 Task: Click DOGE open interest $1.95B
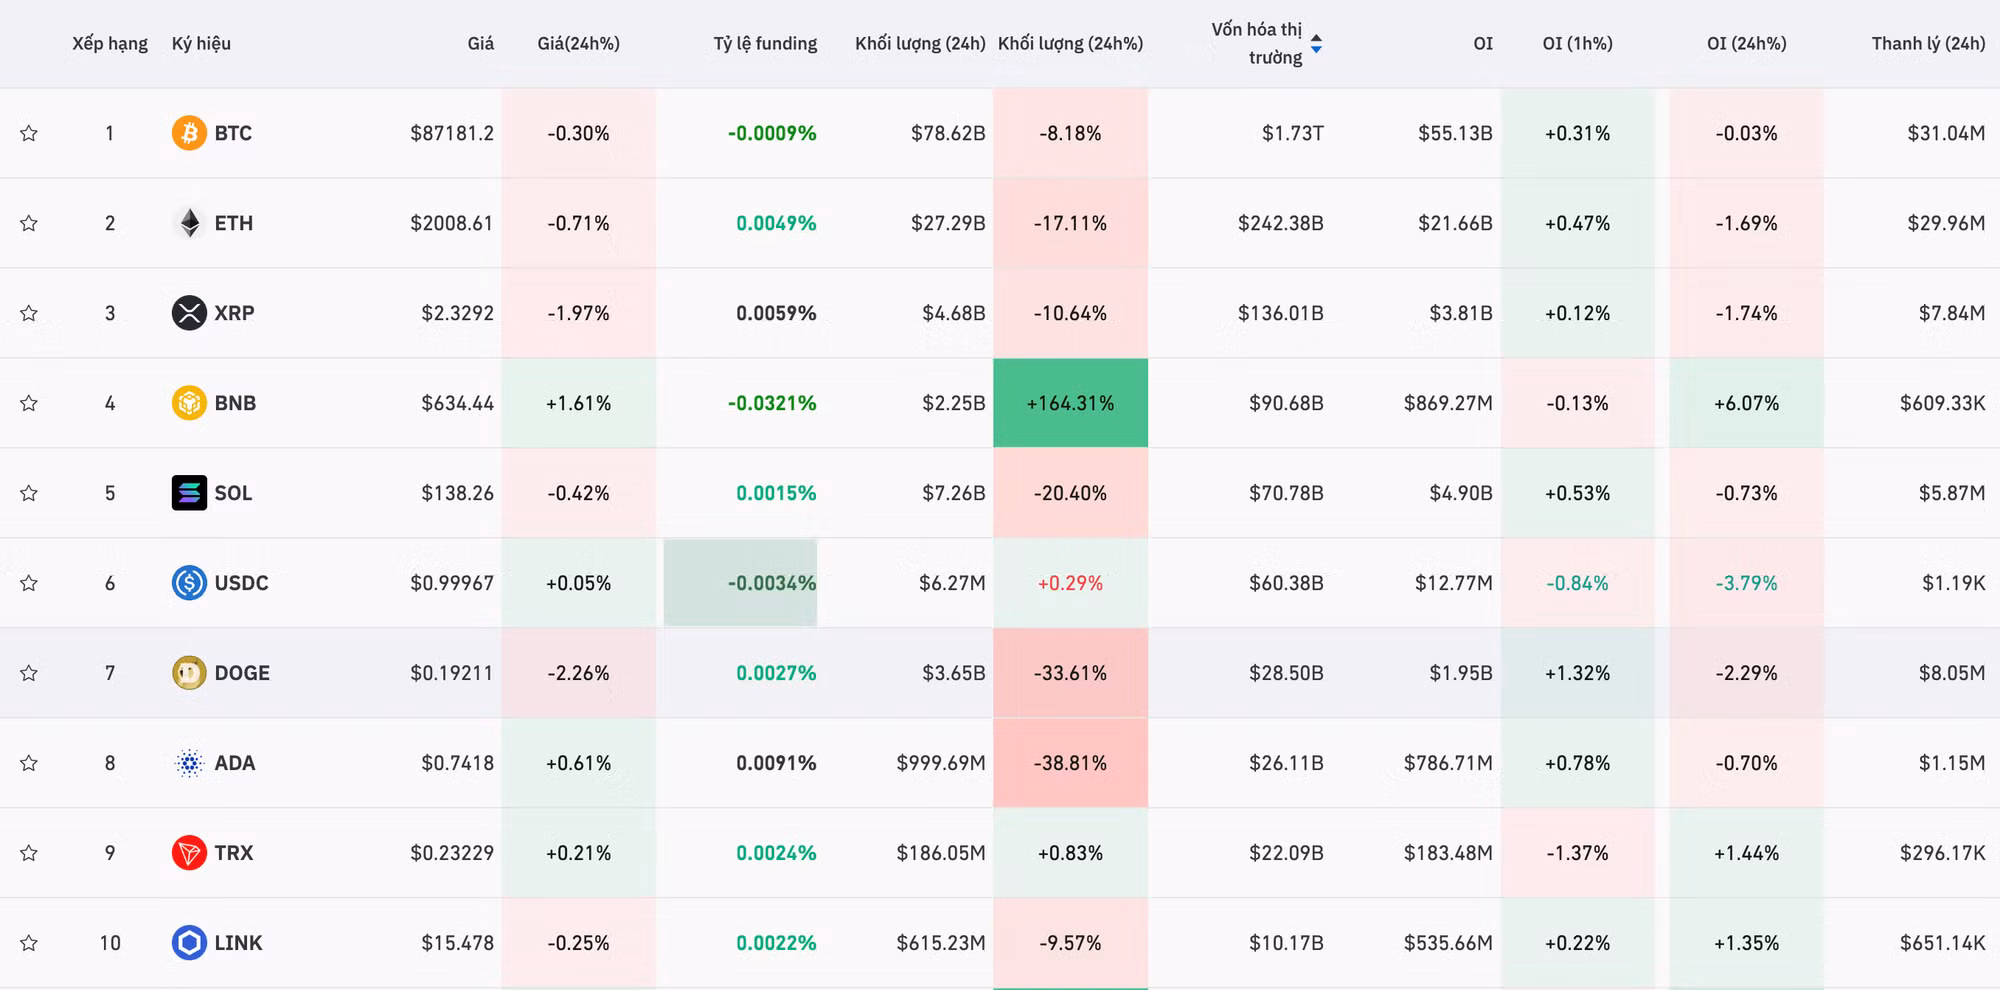click(1460, 673)
